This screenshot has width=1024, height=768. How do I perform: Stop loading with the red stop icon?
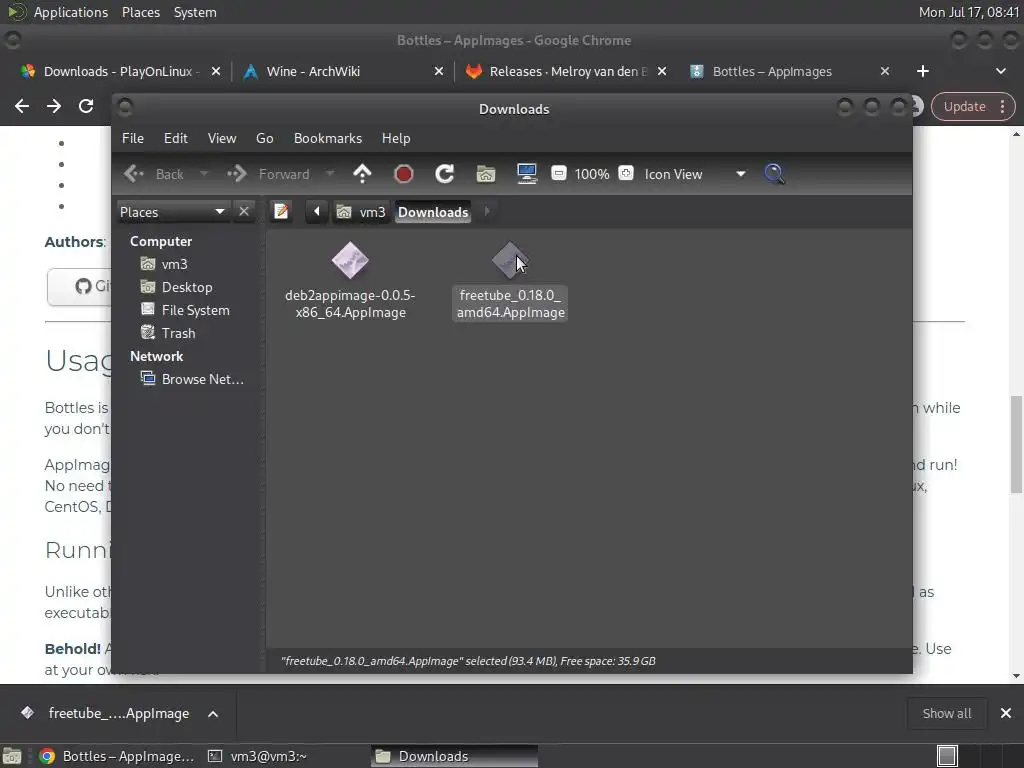click(404, 174)
